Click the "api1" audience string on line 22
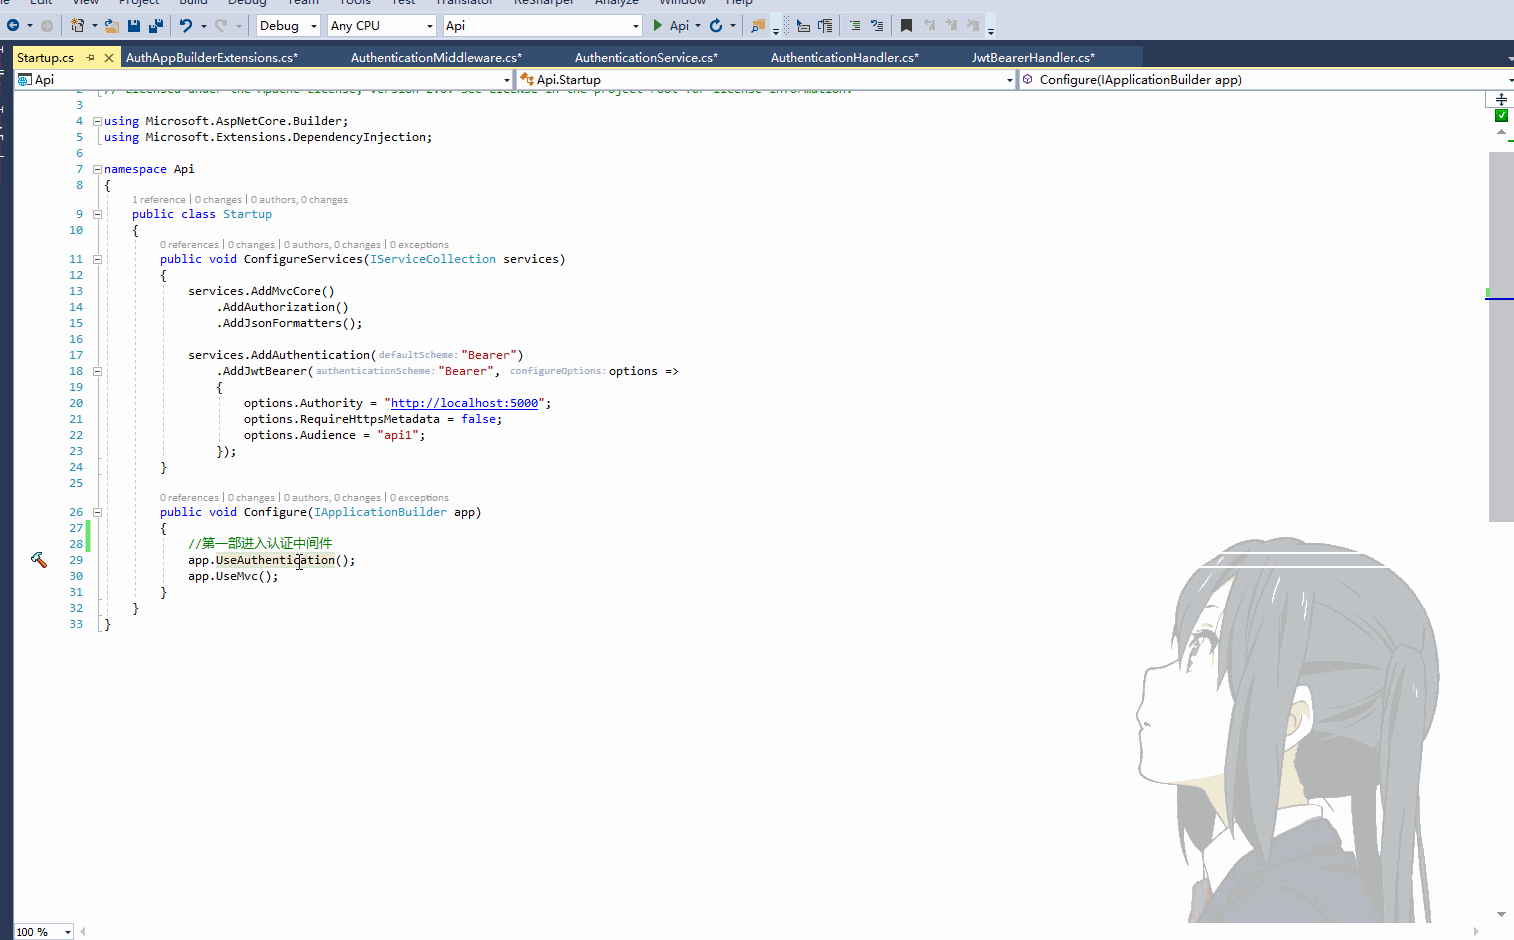The height and width of the screenshot is (940, 1514). [398, 435]
